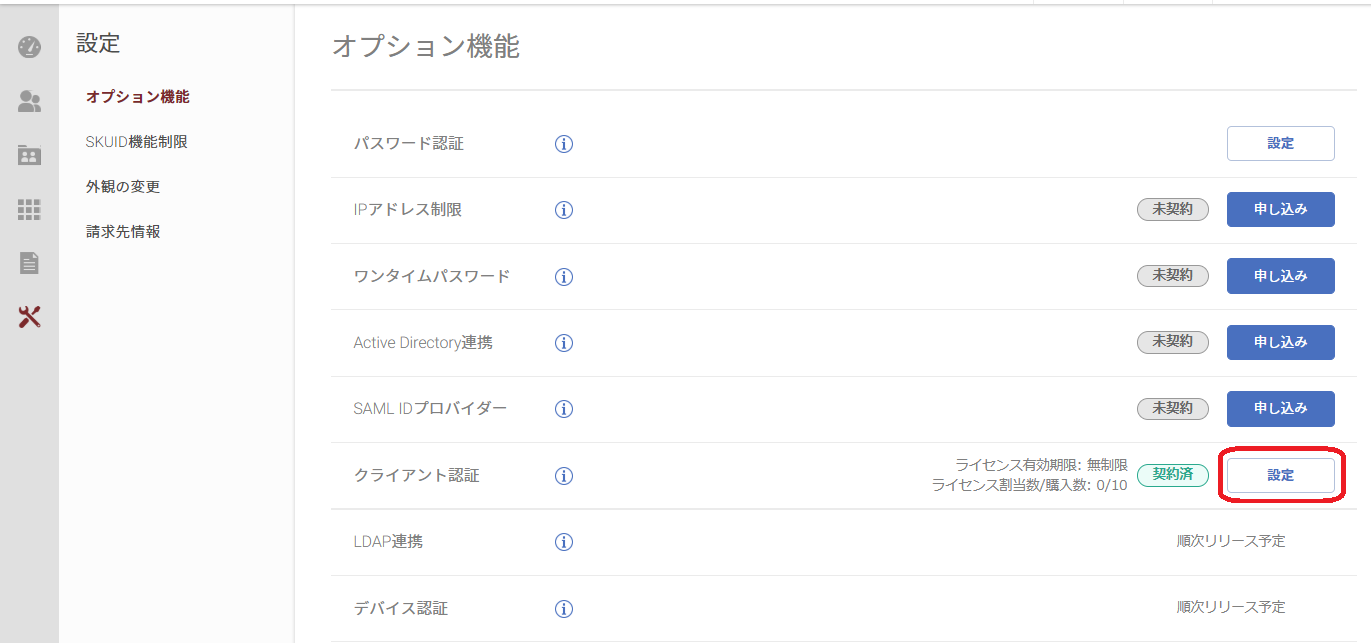Click 設定 button for クライアント認証

coord(1280,475)
